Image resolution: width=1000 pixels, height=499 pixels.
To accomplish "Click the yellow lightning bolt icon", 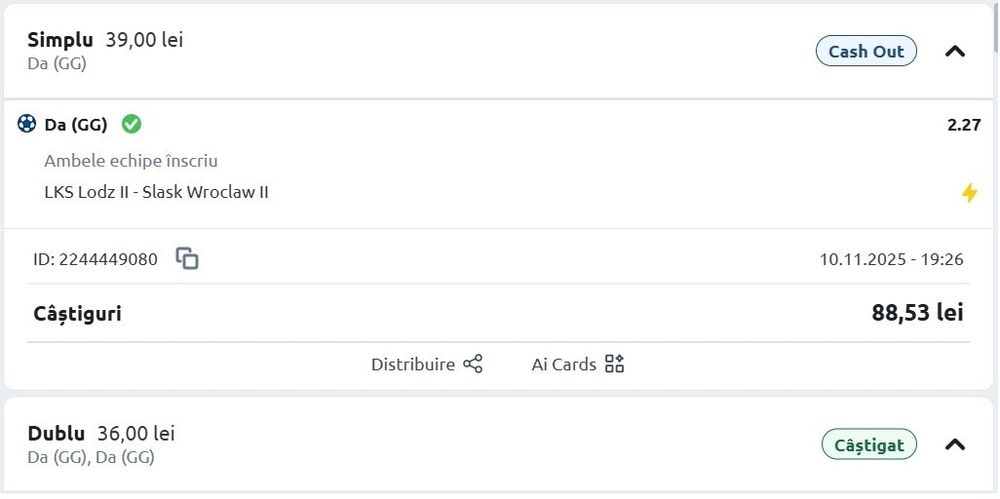I will pyautogui.click(x=969, y=193).
